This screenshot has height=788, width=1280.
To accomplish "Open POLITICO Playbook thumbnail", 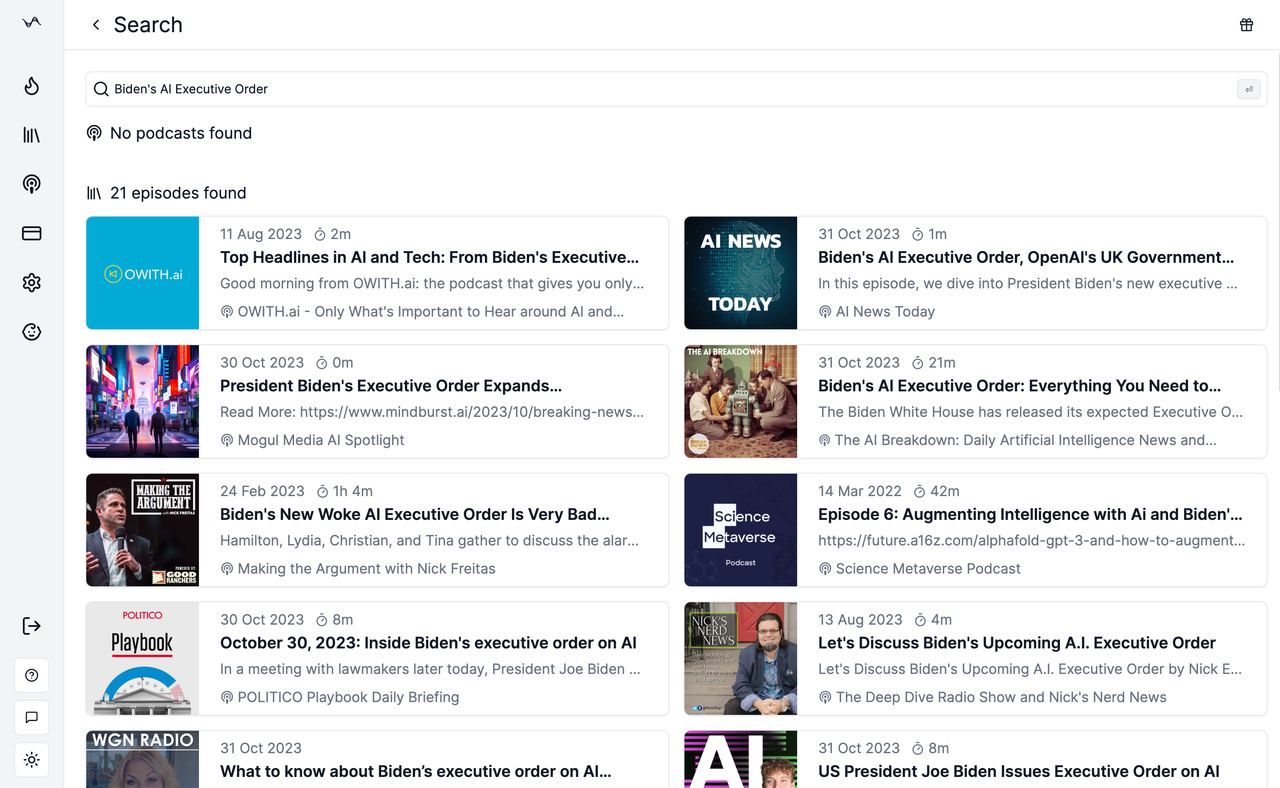I will 142,659.
